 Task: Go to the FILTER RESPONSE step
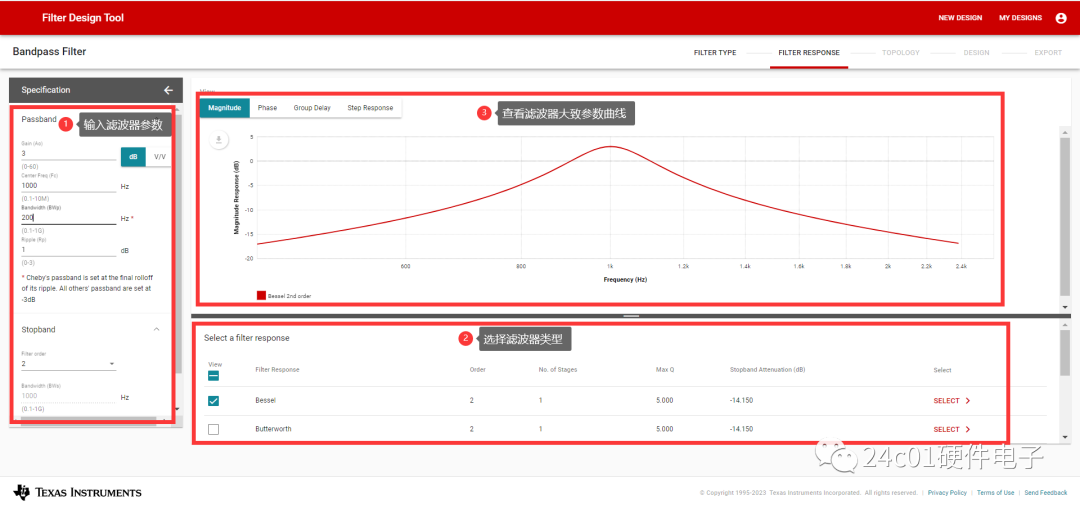click(809, 53)
